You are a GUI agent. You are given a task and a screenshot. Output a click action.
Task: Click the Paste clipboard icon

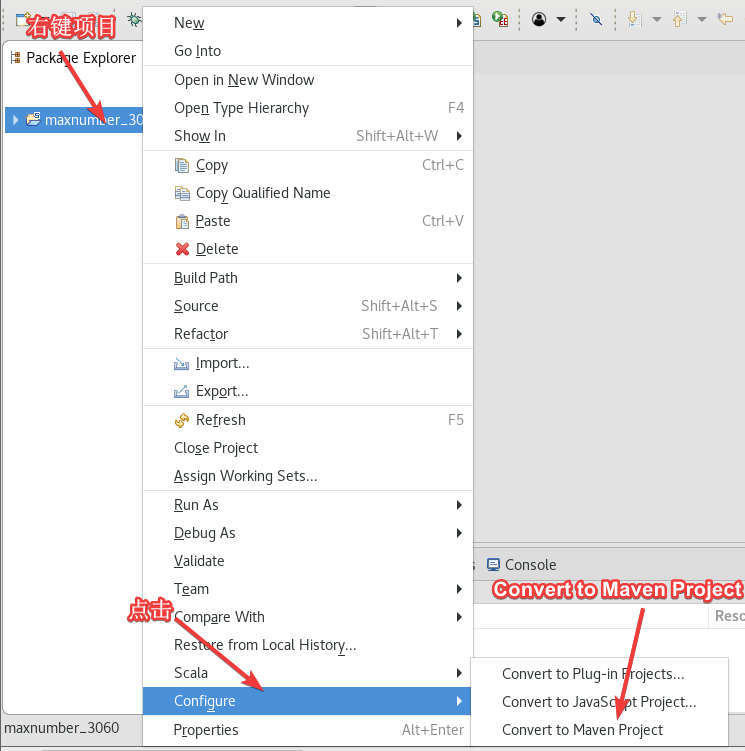[182, 221]
